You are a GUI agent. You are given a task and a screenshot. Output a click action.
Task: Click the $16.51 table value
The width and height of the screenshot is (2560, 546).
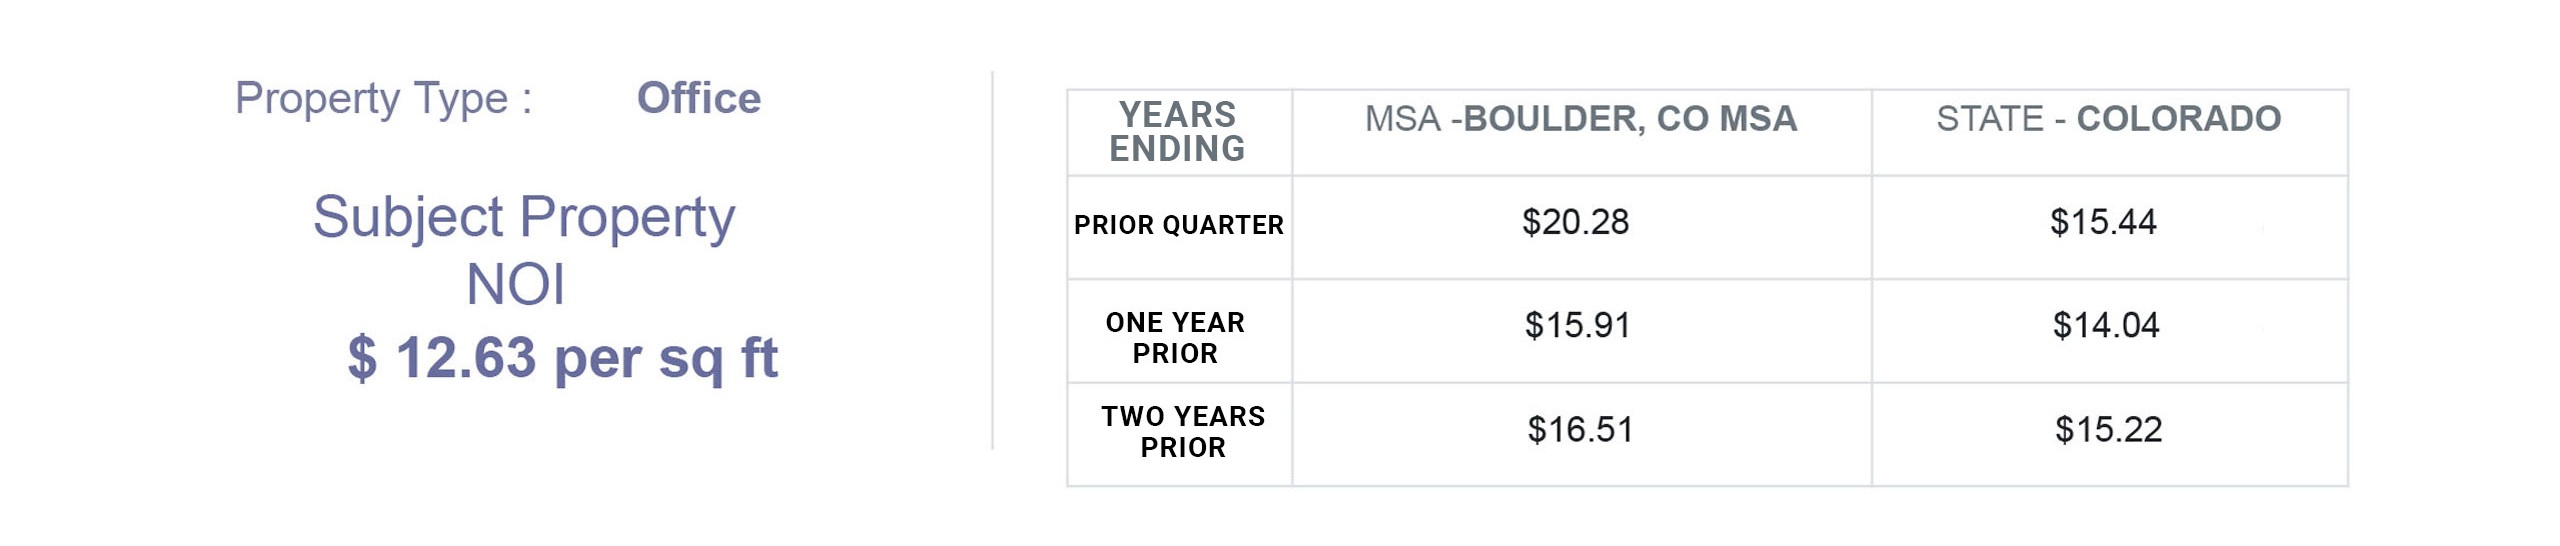1580,430
